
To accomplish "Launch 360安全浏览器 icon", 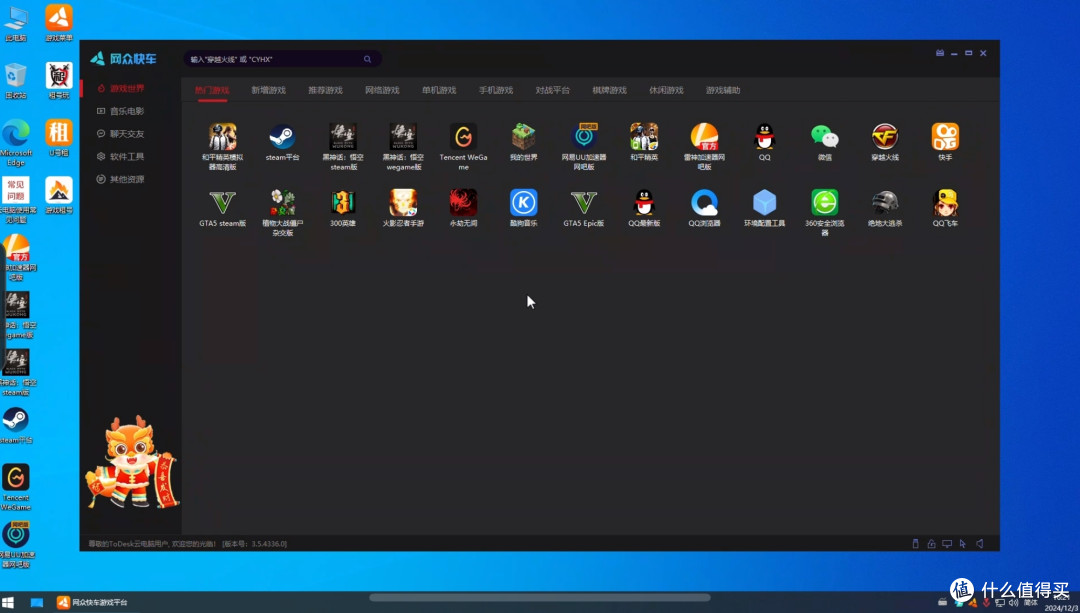I will click(824, 203).
